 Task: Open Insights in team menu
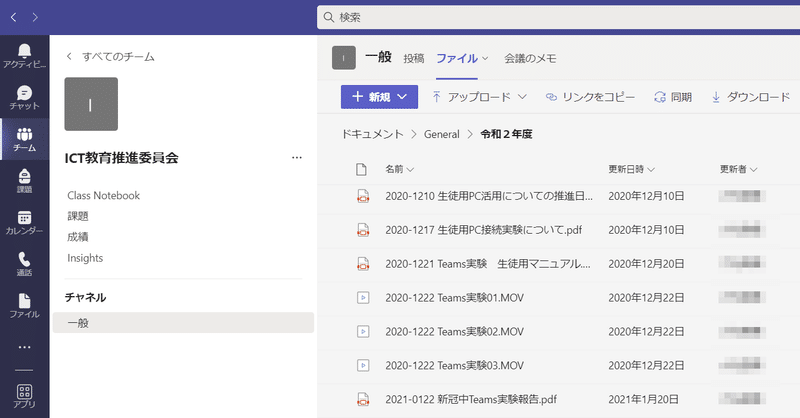85,258
